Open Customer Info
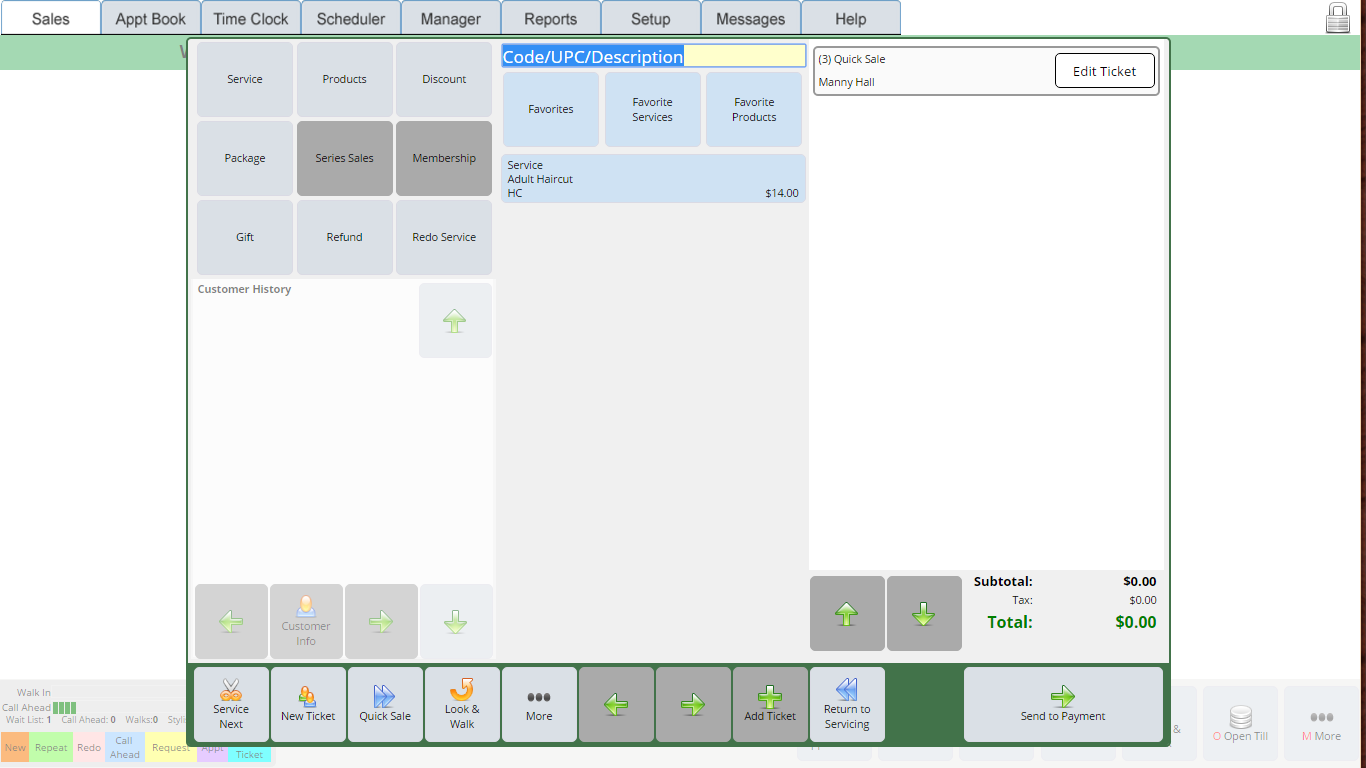Screen dimensions: 1366x768 click(x=306, y=621)
